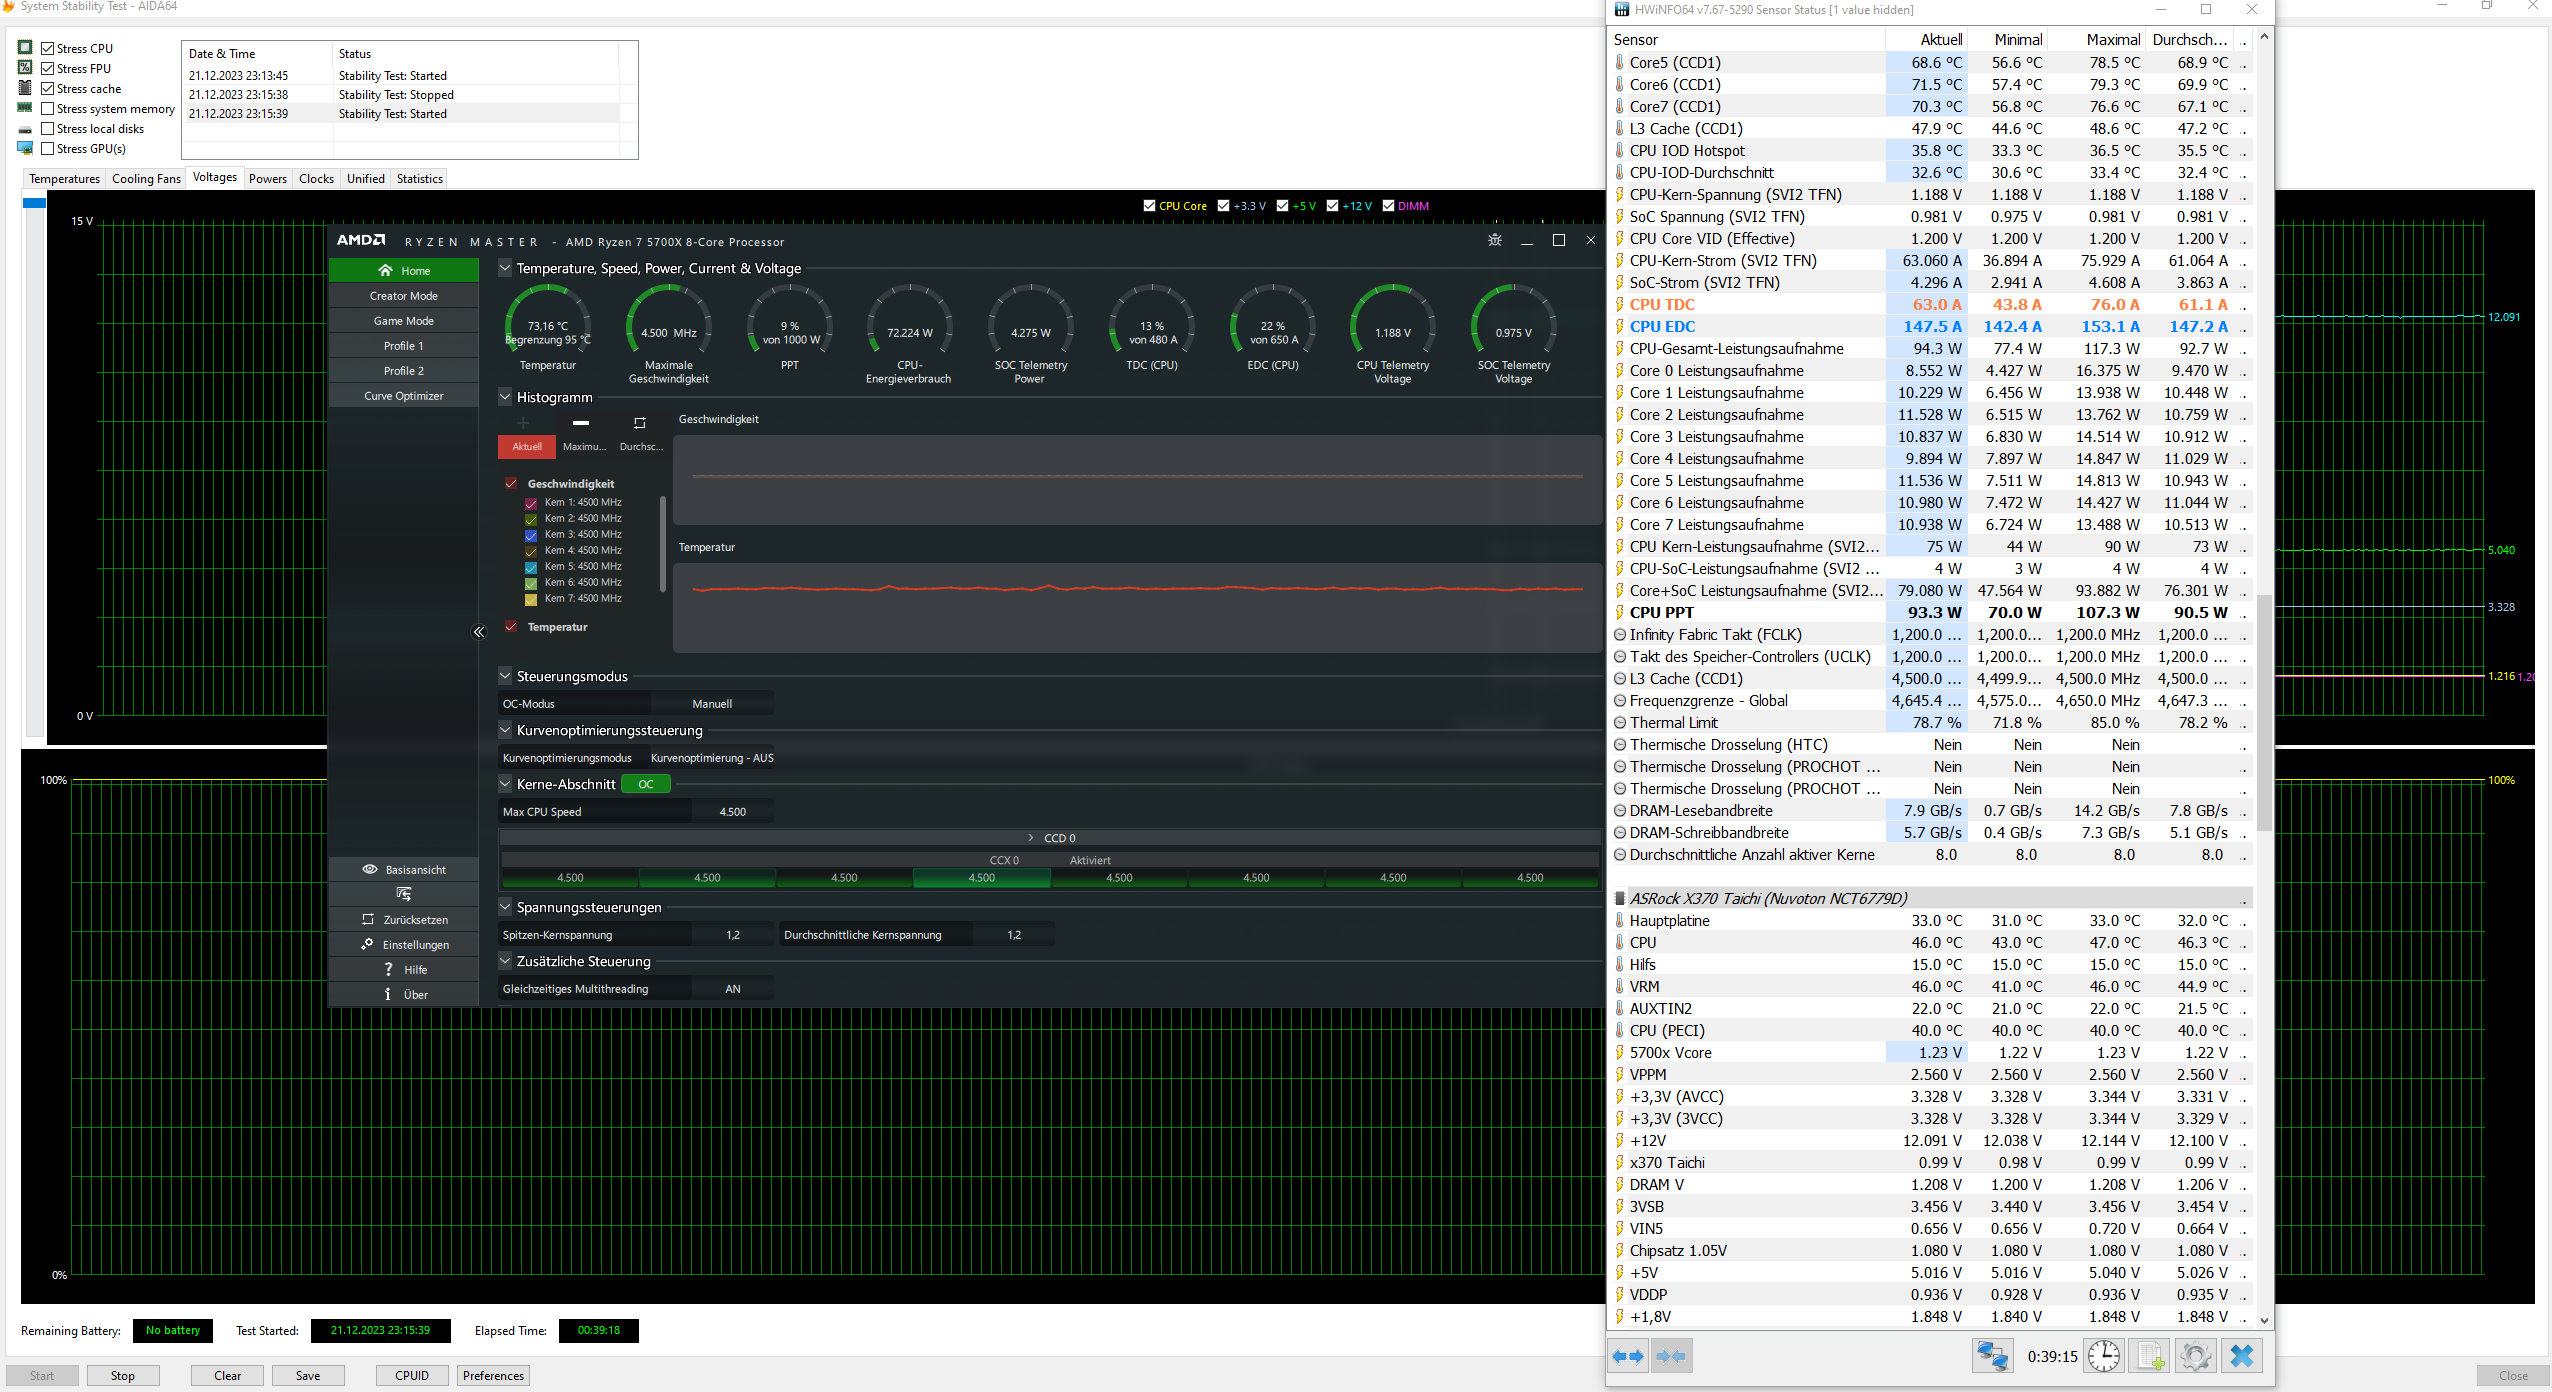The image size is (2552, 1392).
Task: Click histogram reset view loop icon
Action: 640,422
